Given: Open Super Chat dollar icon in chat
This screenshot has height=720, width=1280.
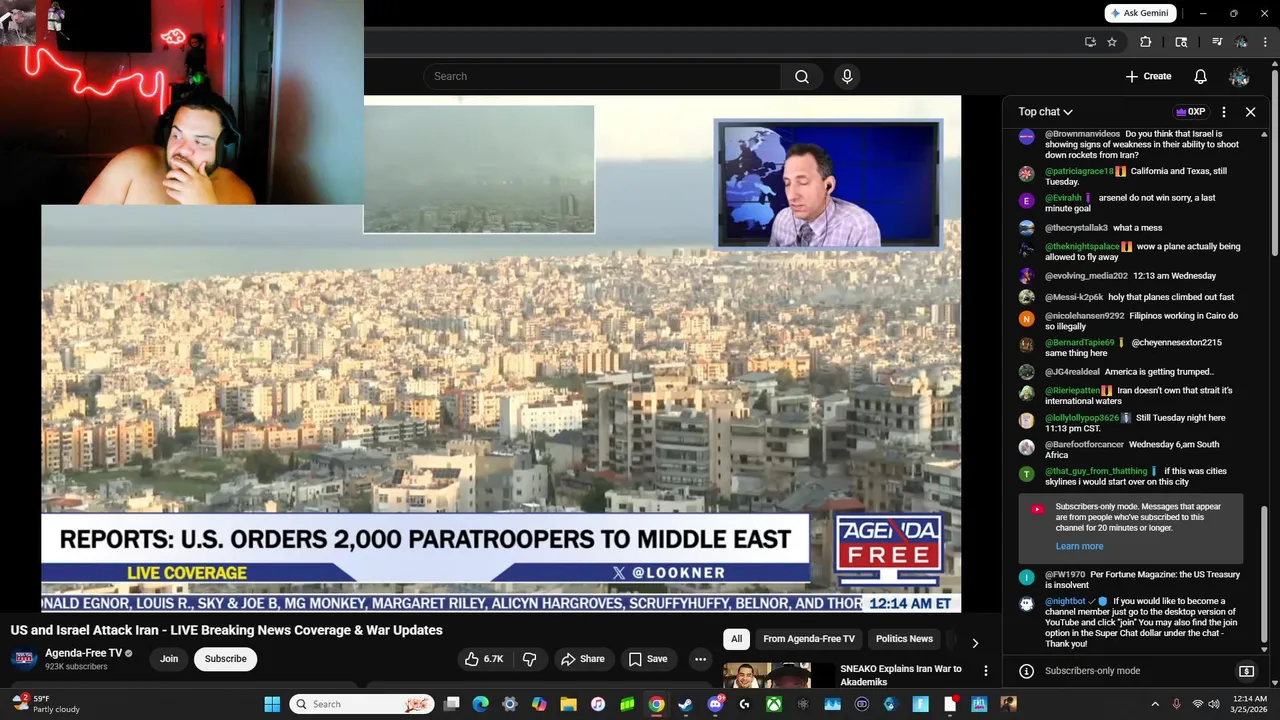Looking at the screenshot, I should pos(1247,671).
